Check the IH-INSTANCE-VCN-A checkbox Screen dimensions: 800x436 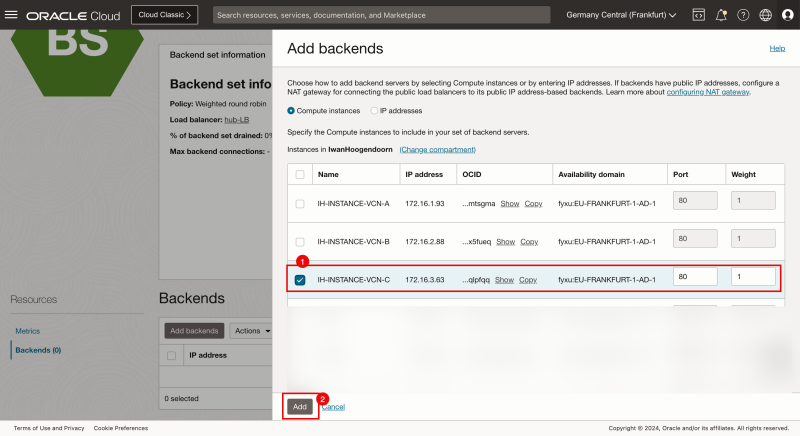300,204
